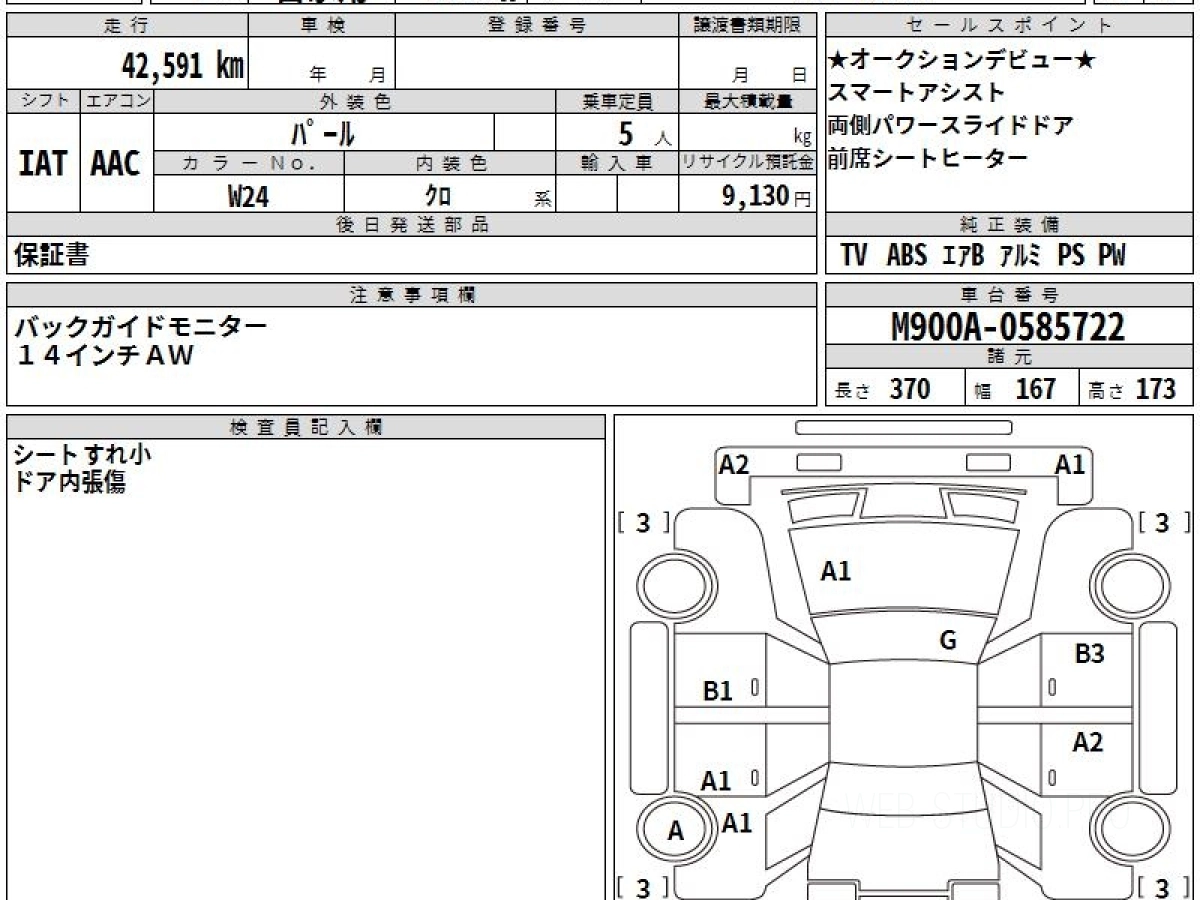
Task: Click the エアコン label
Action: tap(117, 101)
